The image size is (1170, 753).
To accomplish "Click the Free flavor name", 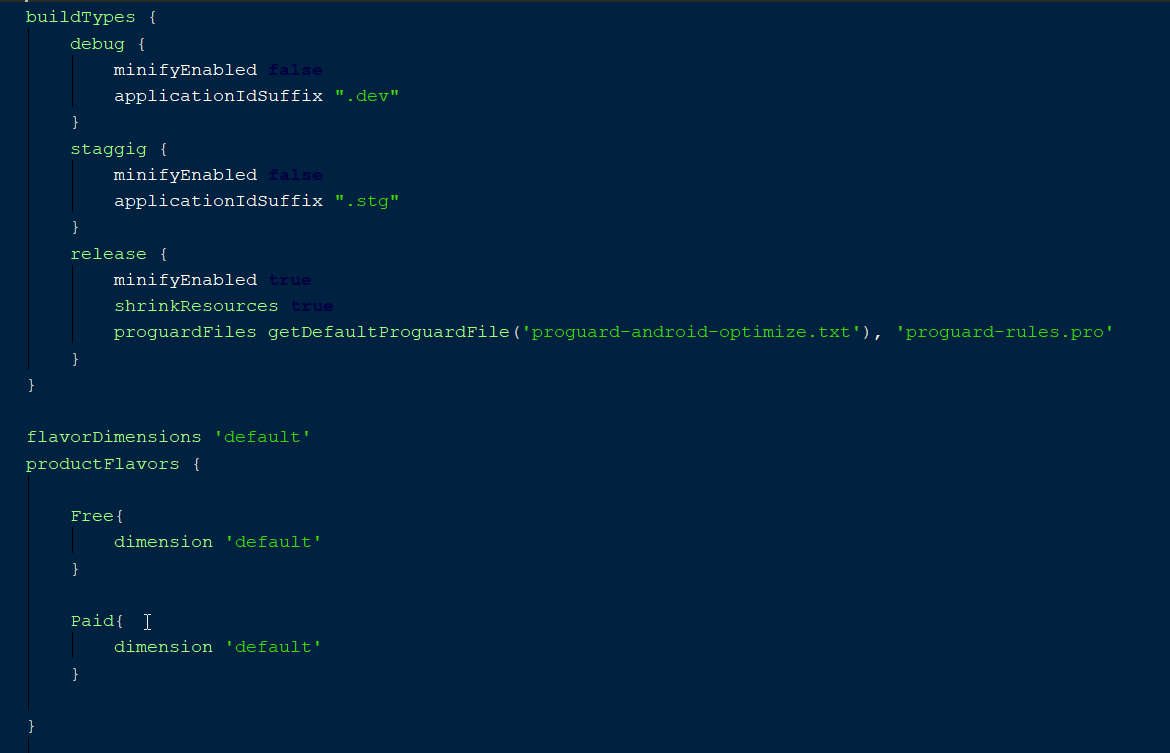I will click(x=92, y=516).
